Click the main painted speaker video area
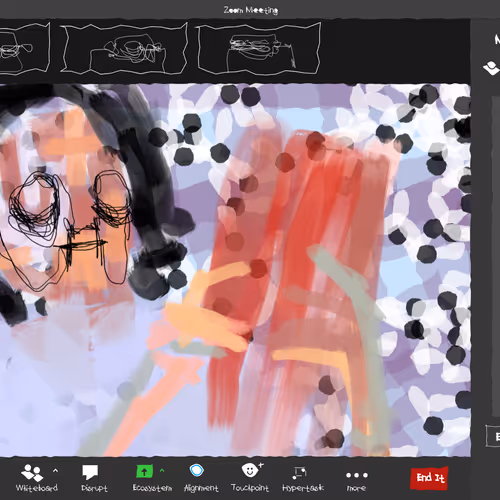The image size is (500, 500). 235,270
